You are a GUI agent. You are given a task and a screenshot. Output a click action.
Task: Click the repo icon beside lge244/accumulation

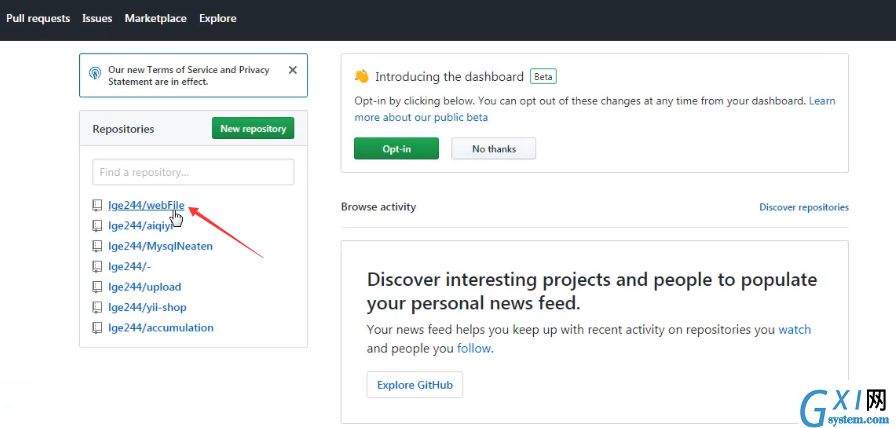(97, 328)
